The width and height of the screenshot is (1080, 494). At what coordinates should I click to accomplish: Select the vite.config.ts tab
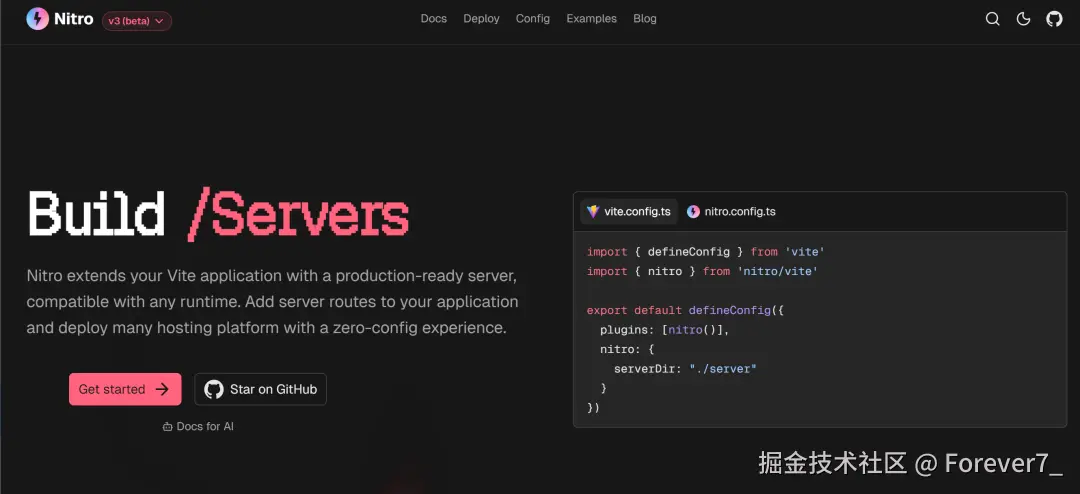pos(629,212)
